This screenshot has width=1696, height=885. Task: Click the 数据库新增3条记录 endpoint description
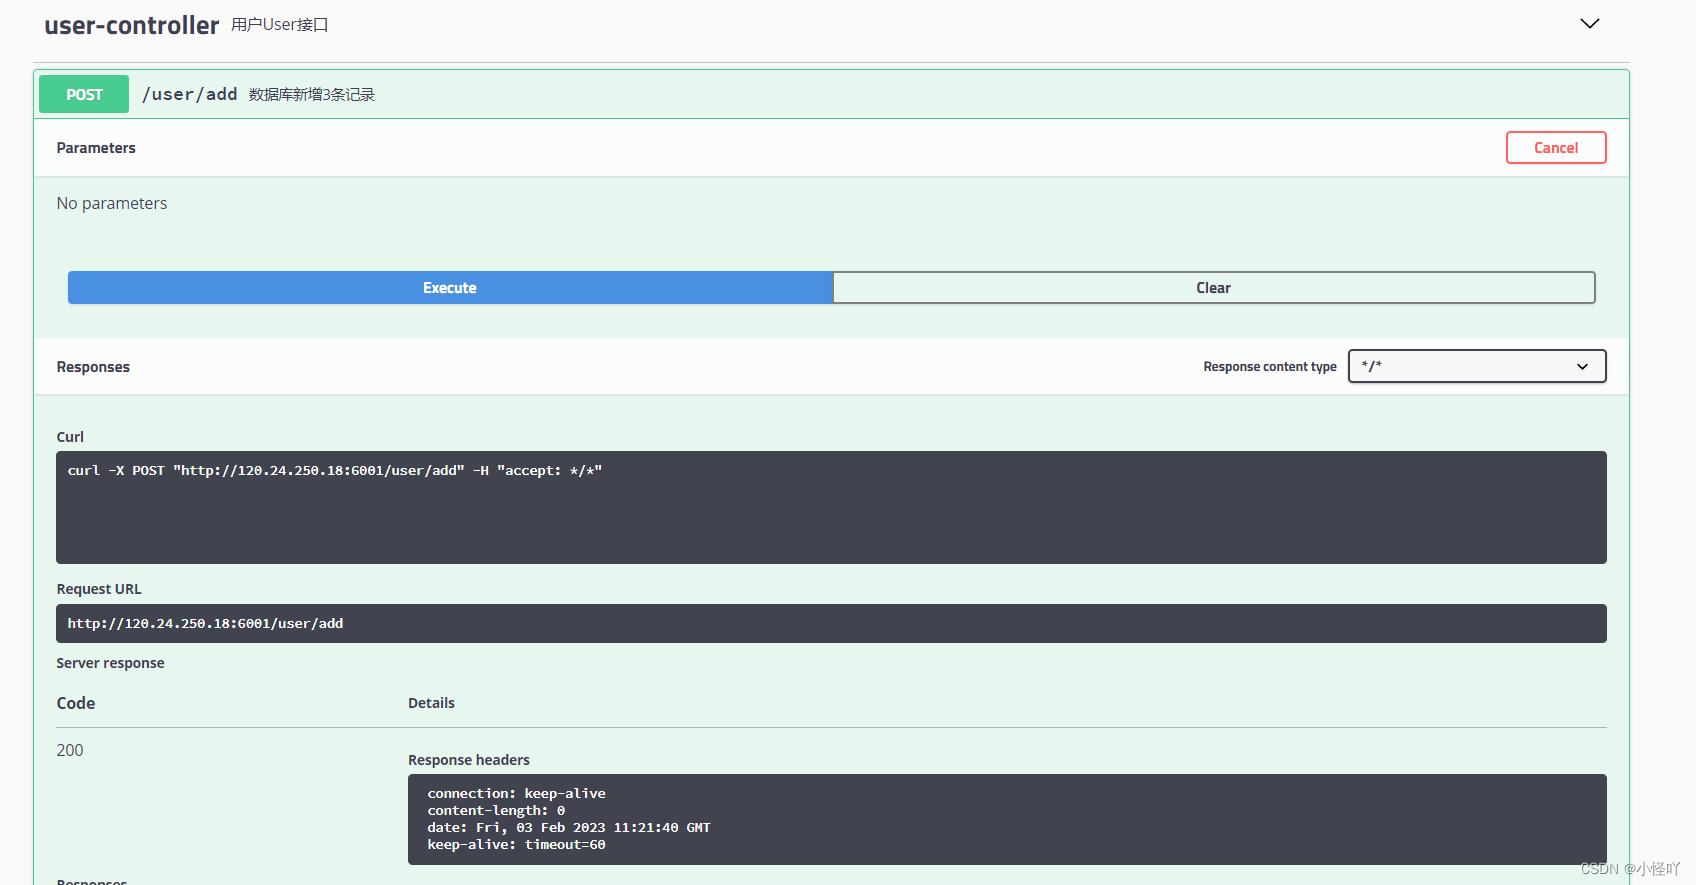click(312, 95)
